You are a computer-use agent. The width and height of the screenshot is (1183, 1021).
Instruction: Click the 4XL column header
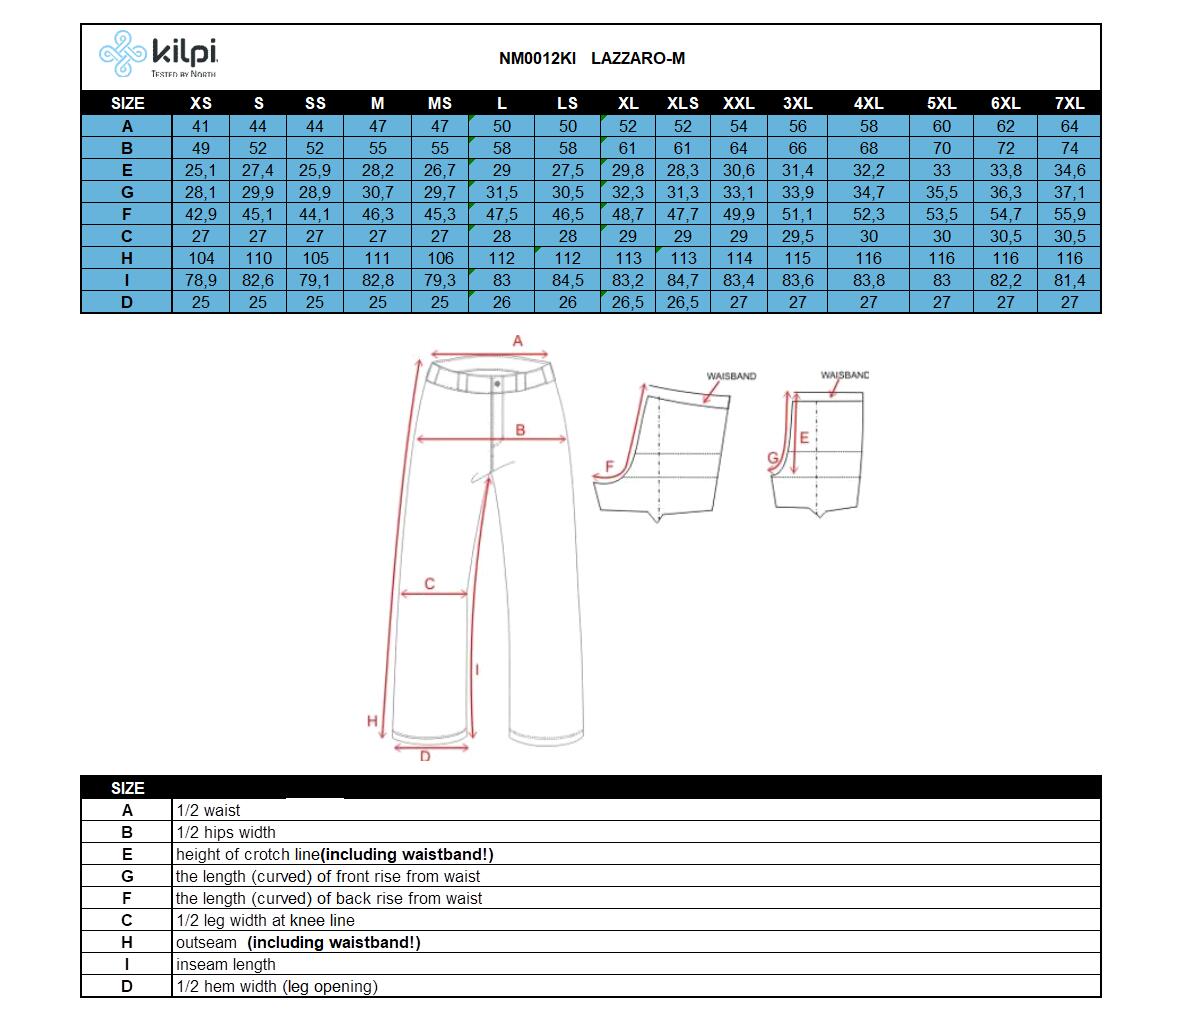click(868, 103)
